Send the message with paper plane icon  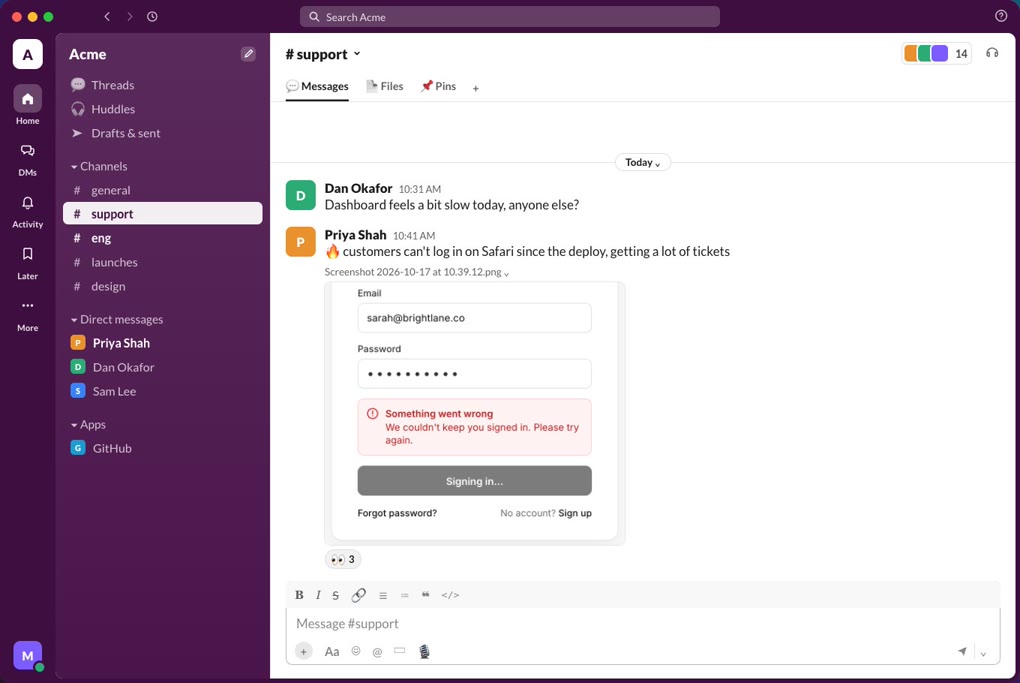[962, 651]
